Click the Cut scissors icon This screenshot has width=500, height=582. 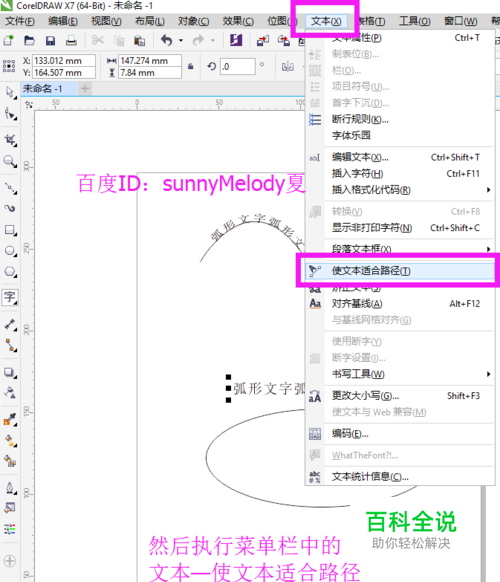pyautogui.click(x=98, y=40)
